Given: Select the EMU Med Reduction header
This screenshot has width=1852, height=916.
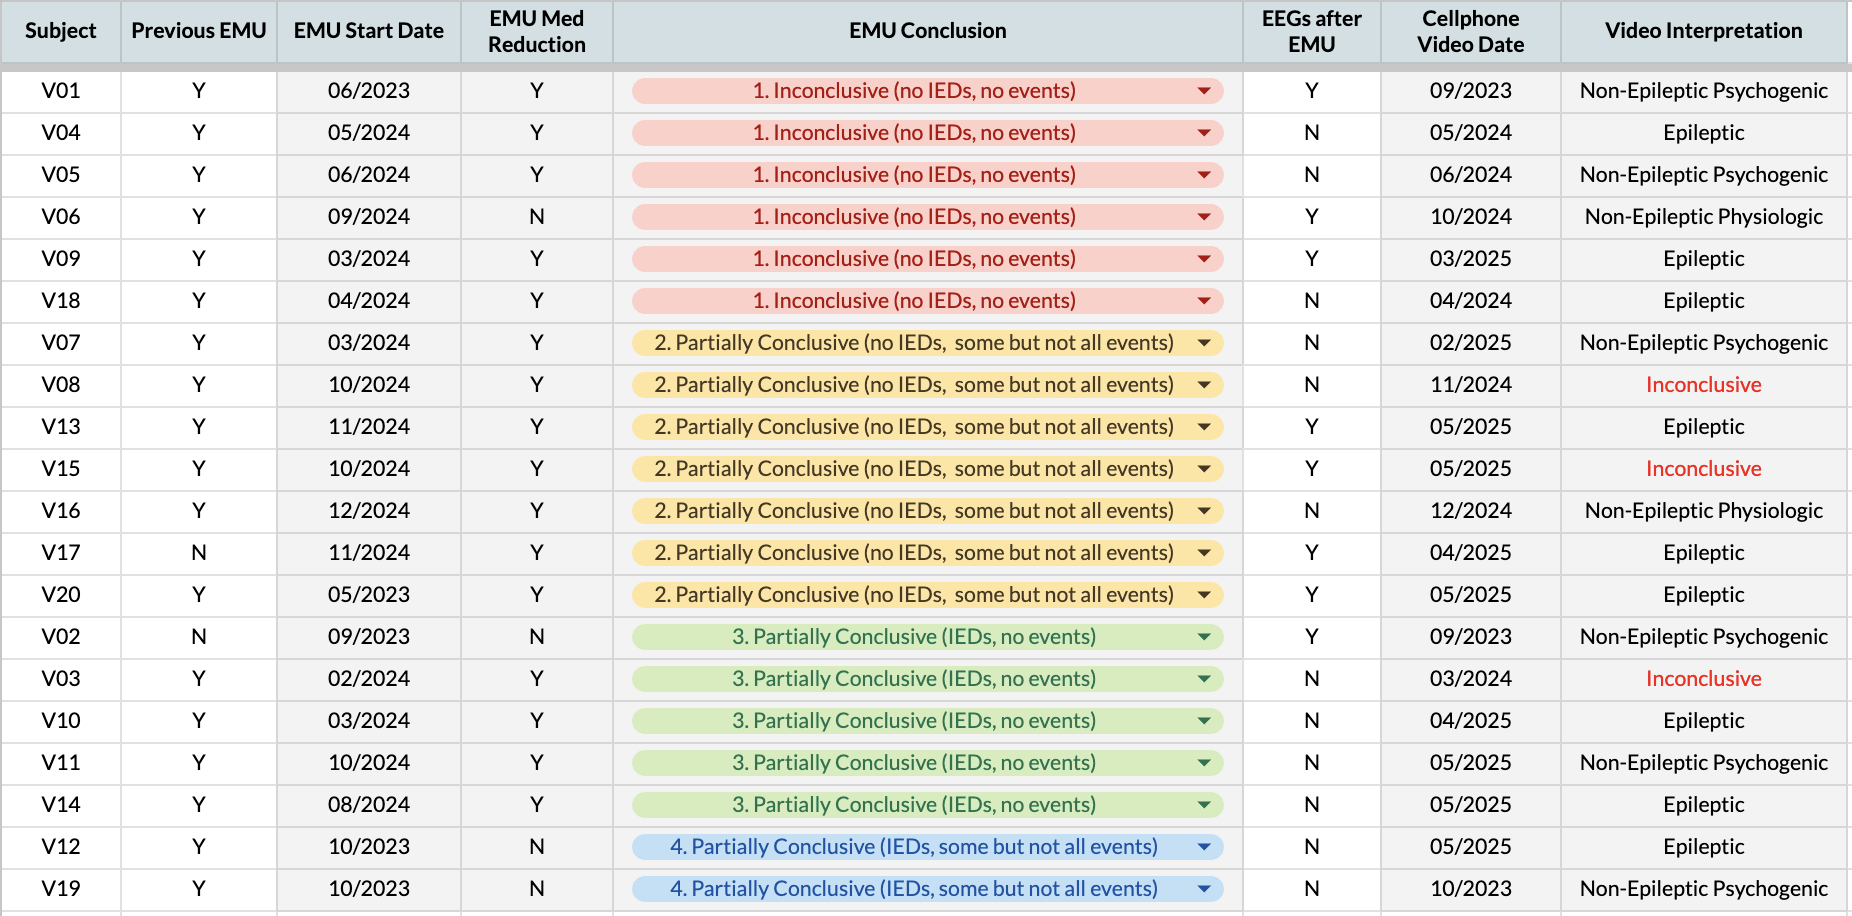Looking at the screenshot, I should pos(536,31).
